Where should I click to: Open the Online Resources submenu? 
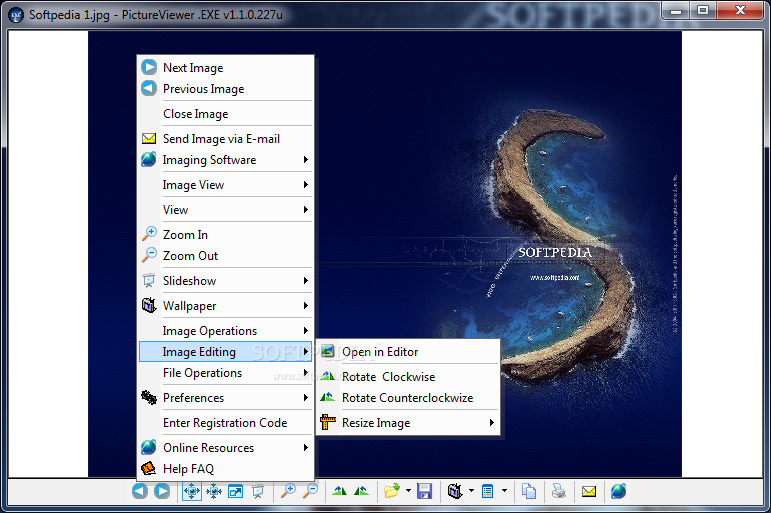pyautogui.click(x=226, y=448)
